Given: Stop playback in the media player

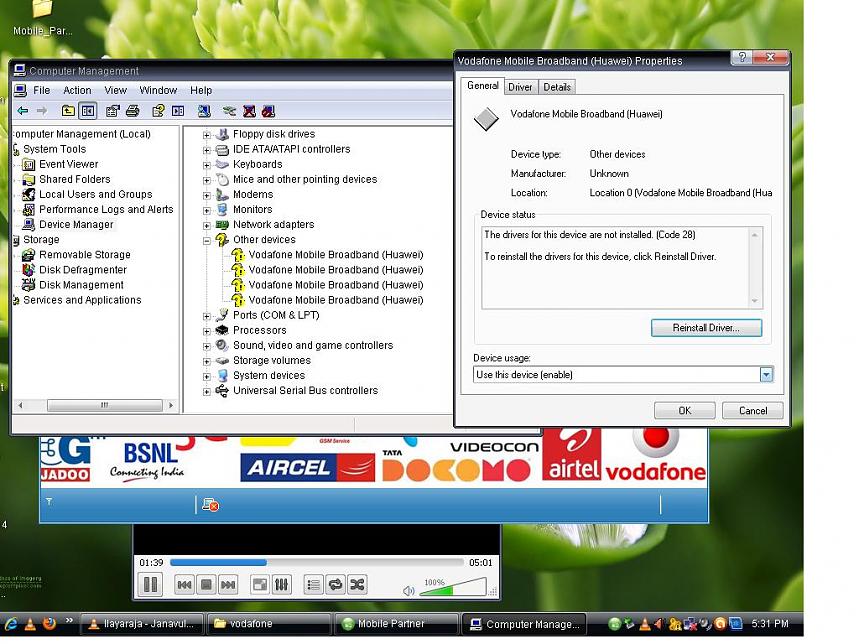Looking at the screenshot, I should click(206, 585).
